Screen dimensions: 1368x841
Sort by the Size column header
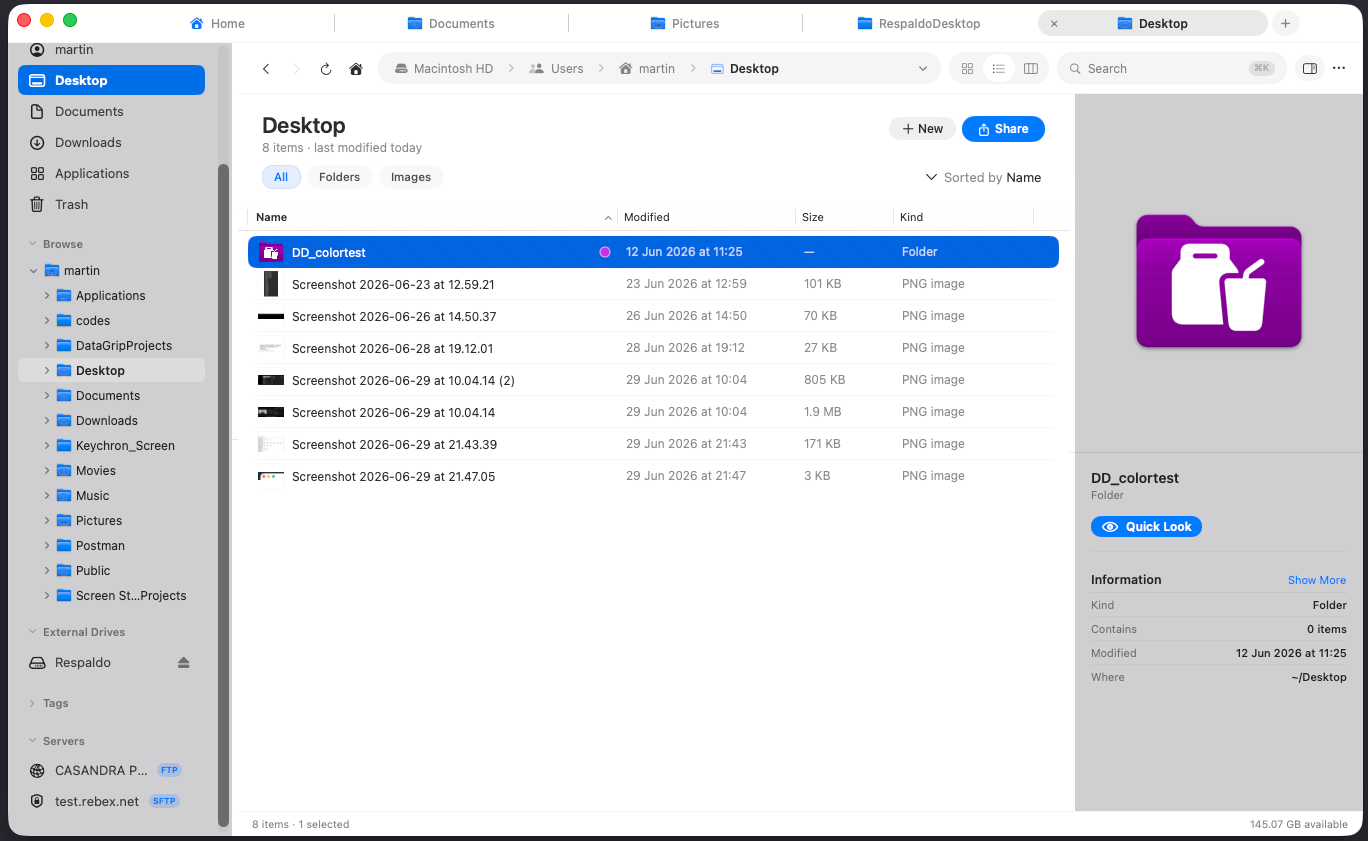click(x=844, y=217)
